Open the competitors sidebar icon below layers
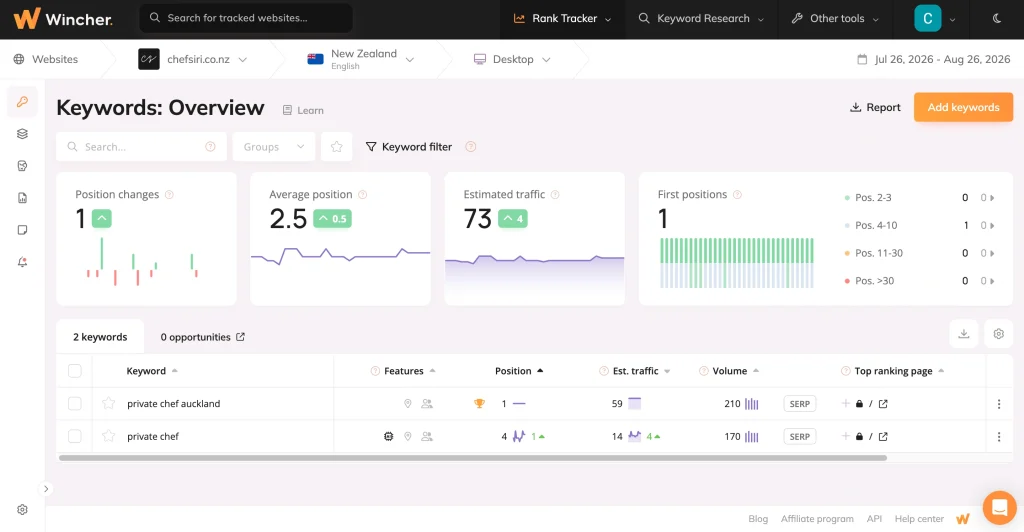 [22, 166]
